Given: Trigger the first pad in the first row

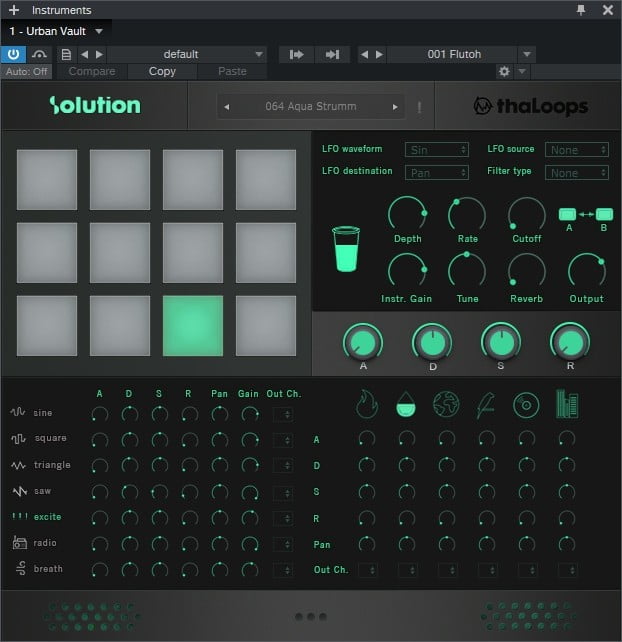Looking at the screenshot, I should tap(47, 179).
